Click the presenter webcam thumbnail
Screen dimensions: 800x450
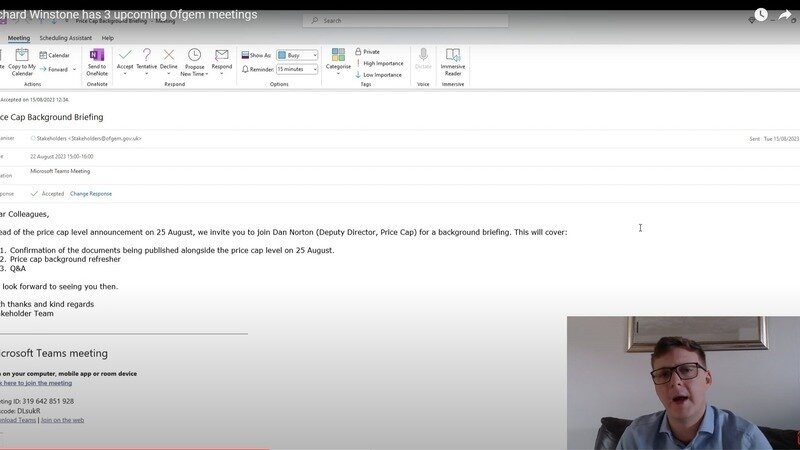click(x=683, y=383)
